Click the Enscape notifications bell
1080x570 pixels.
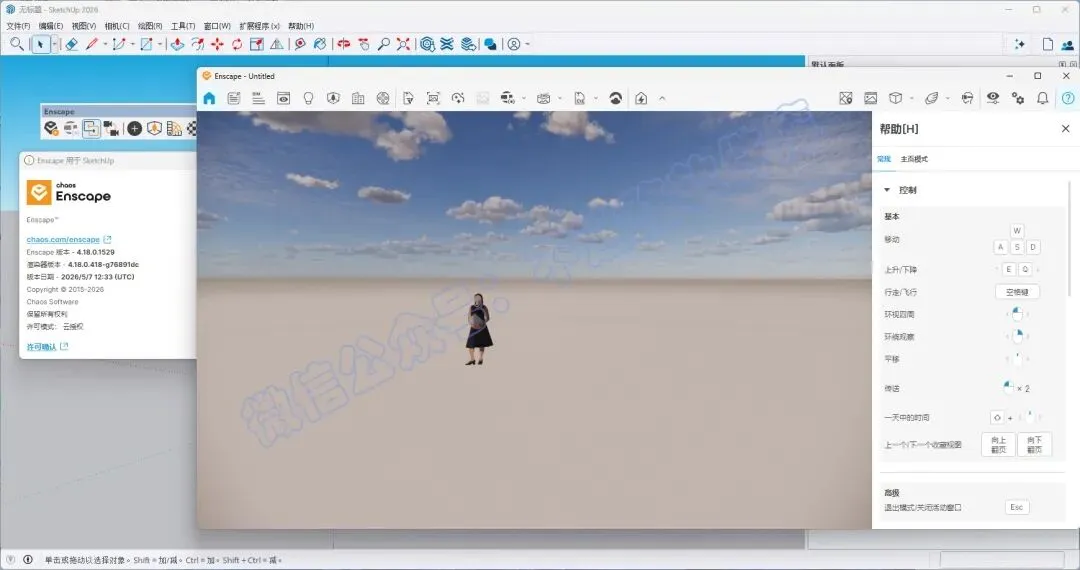[x=1042, y=98]
